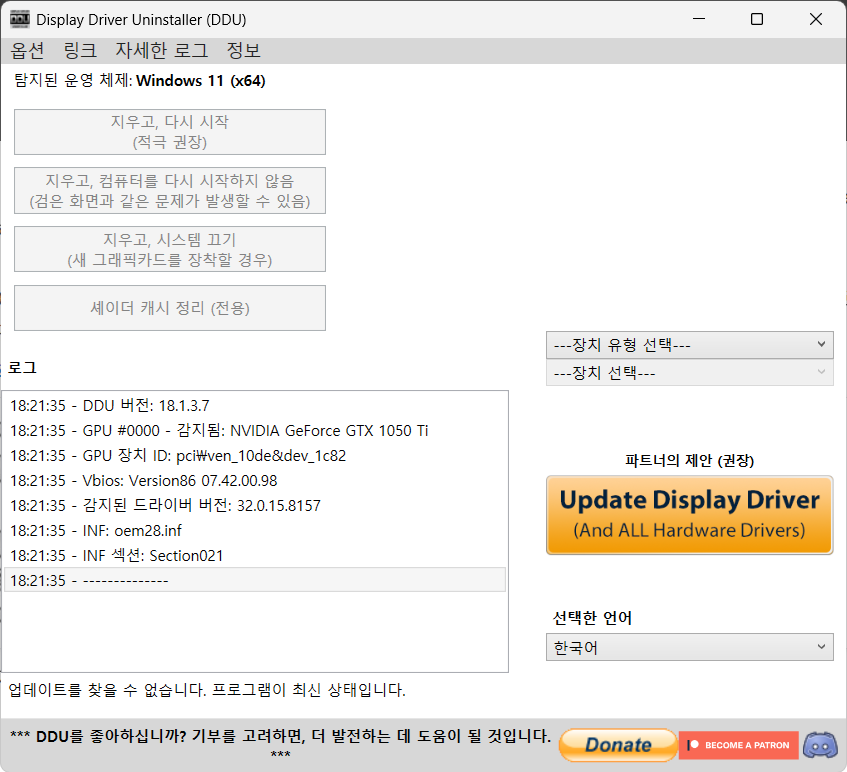Select the 감지된 드라이버 버전 log row
Image resolution: width=847 pixels, height=772 pixels.
coord(255,506)
